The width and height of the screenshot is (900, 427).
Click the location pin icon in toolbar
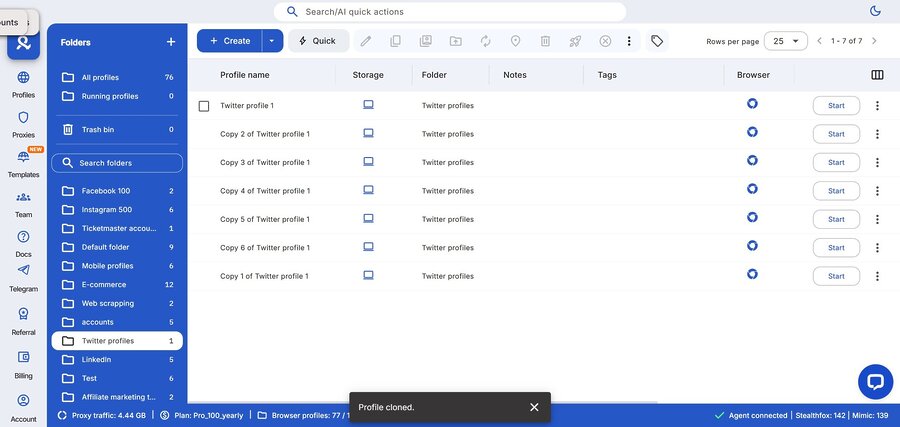tap(515, 41)
